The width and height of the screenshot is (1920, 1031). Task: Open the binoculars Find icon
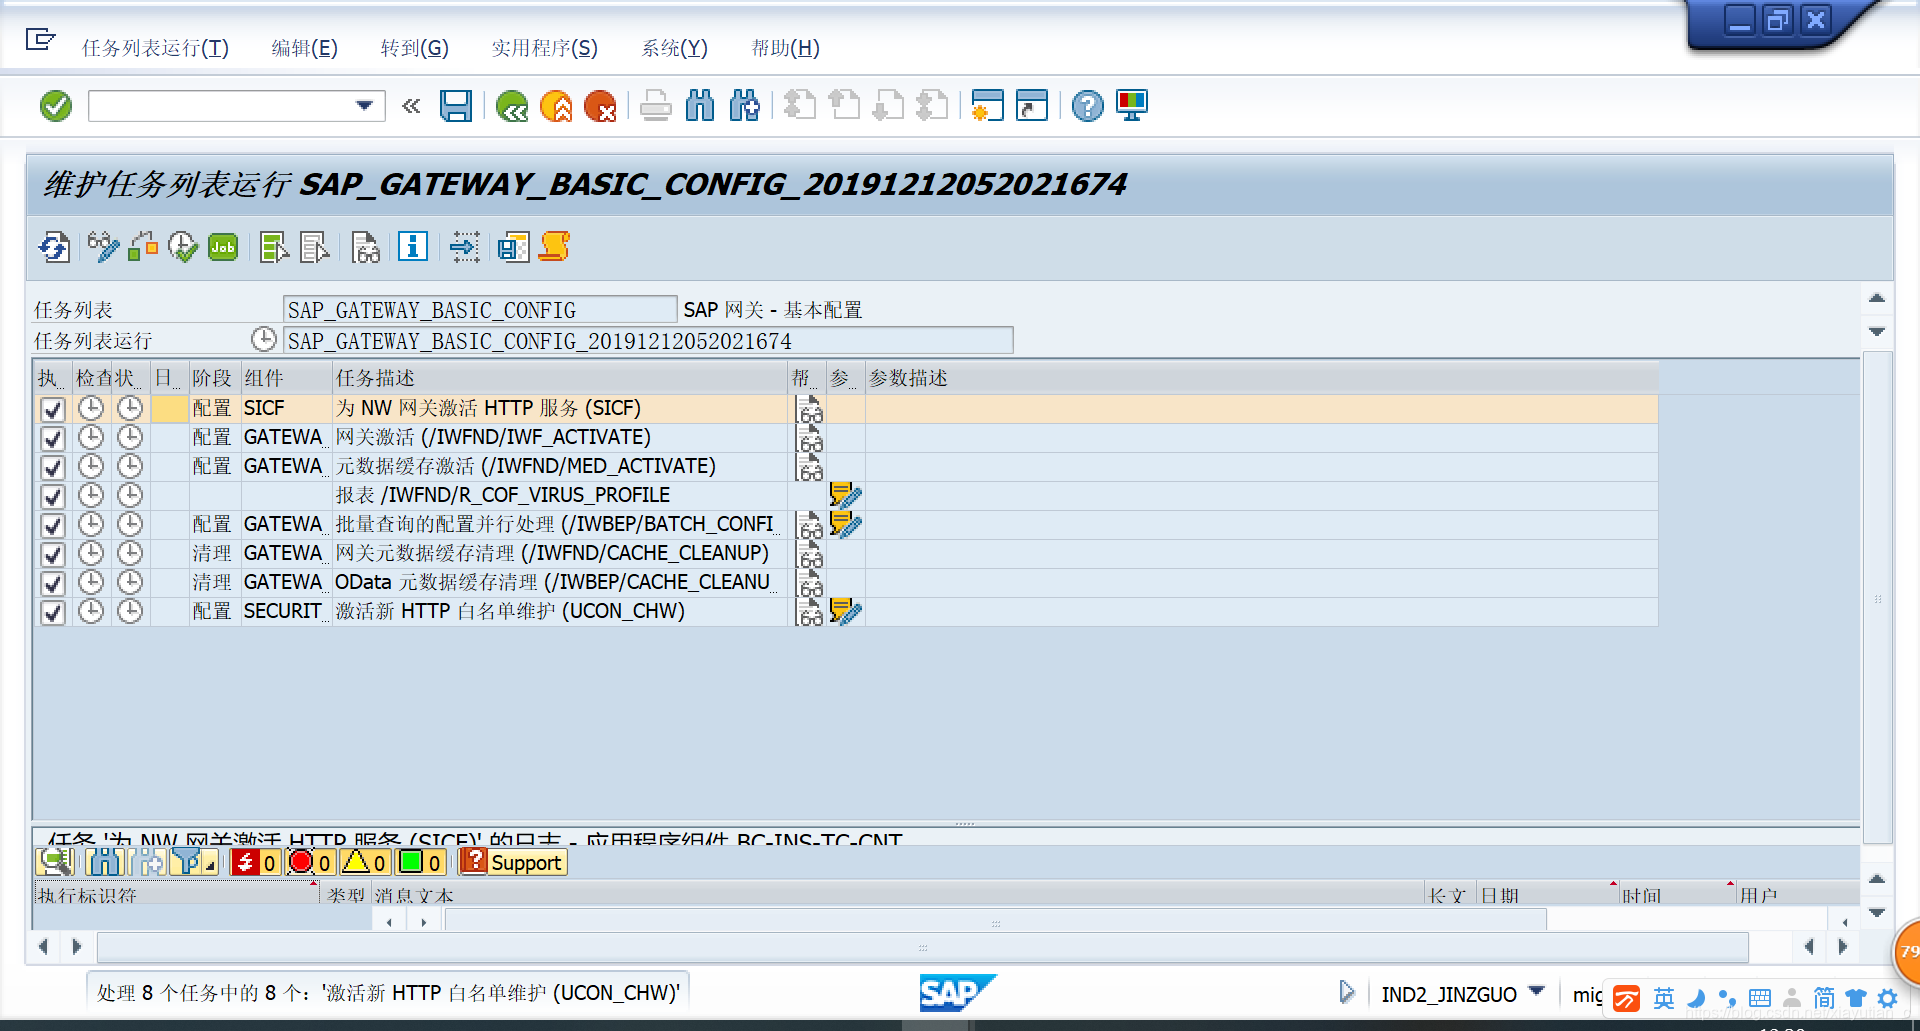coord(701,105)
